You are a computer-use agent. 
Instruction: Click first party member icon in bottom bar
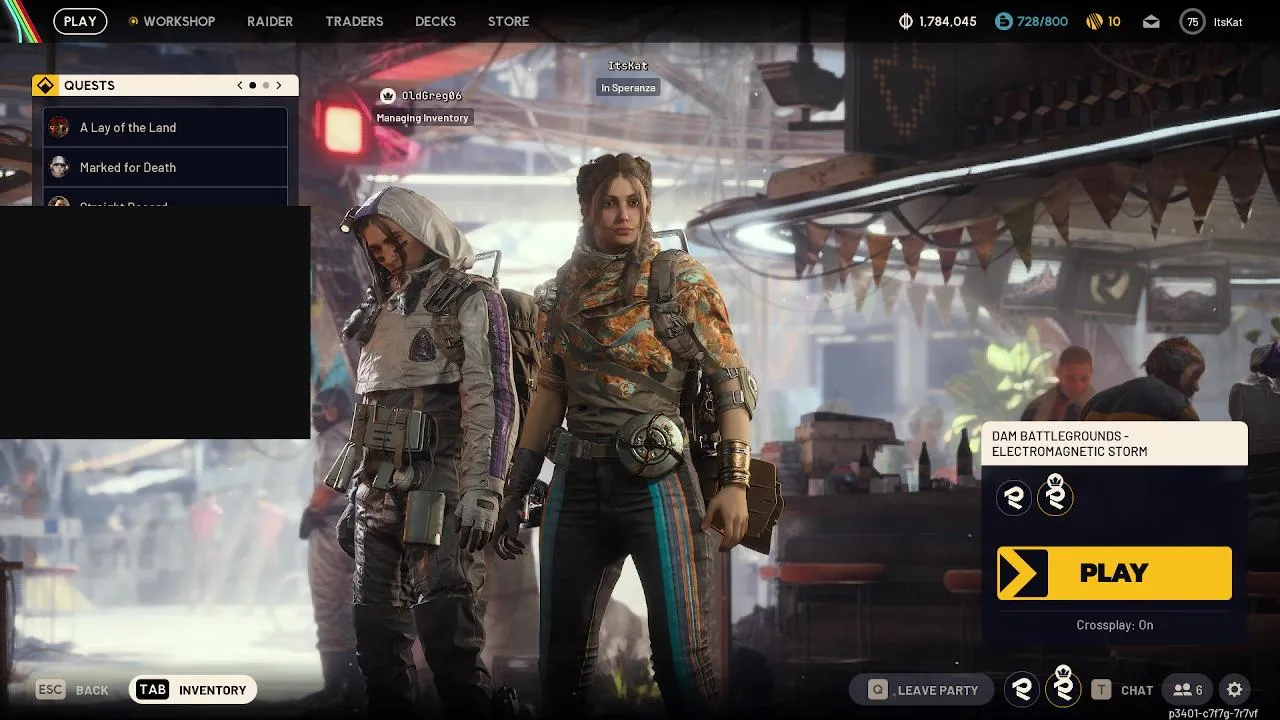pos(1022,689)
